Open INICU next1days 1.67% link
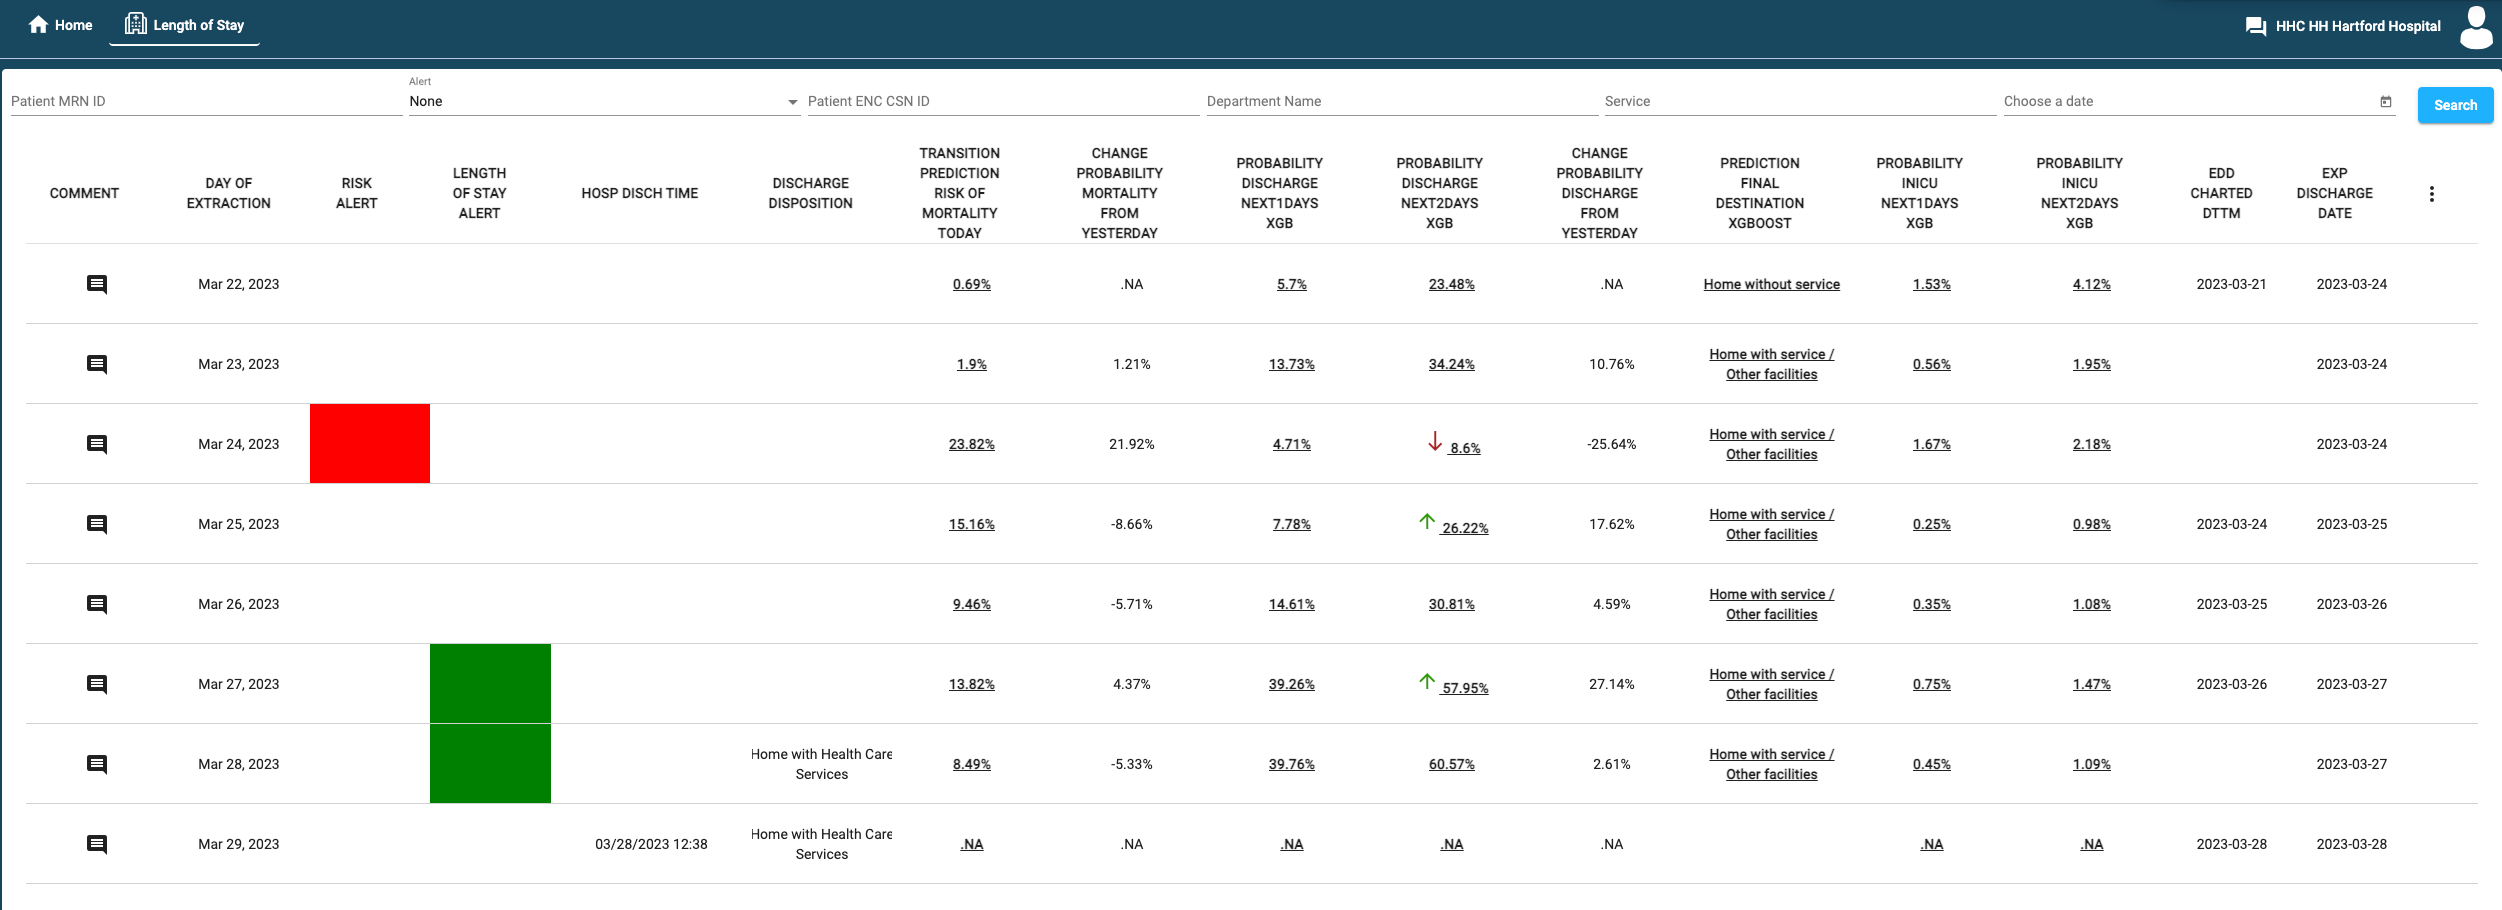Viewport: 2502px width, 910px height. pyautogui.click(x=1932, y=444)
